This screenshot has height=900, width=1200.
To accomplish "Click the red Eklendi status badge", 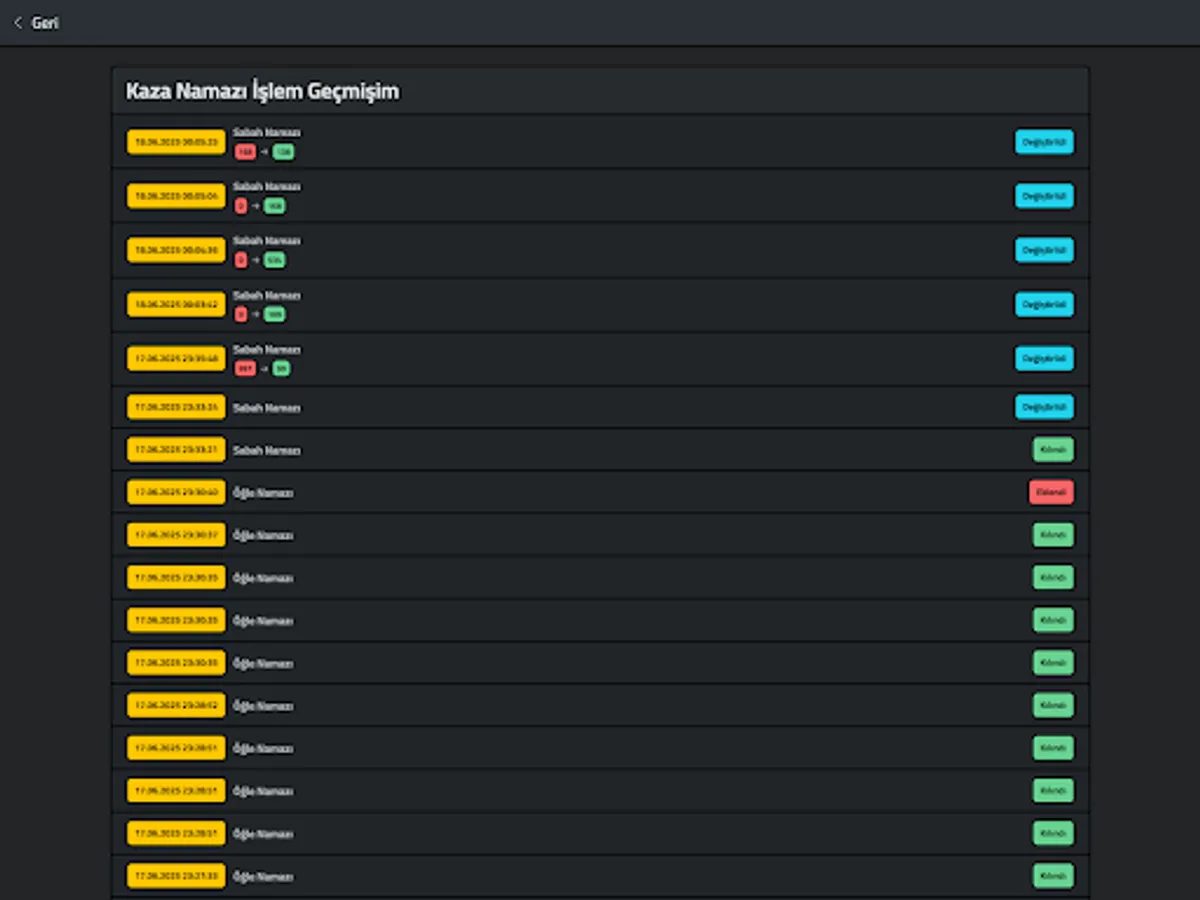I will click(1051, 491).
